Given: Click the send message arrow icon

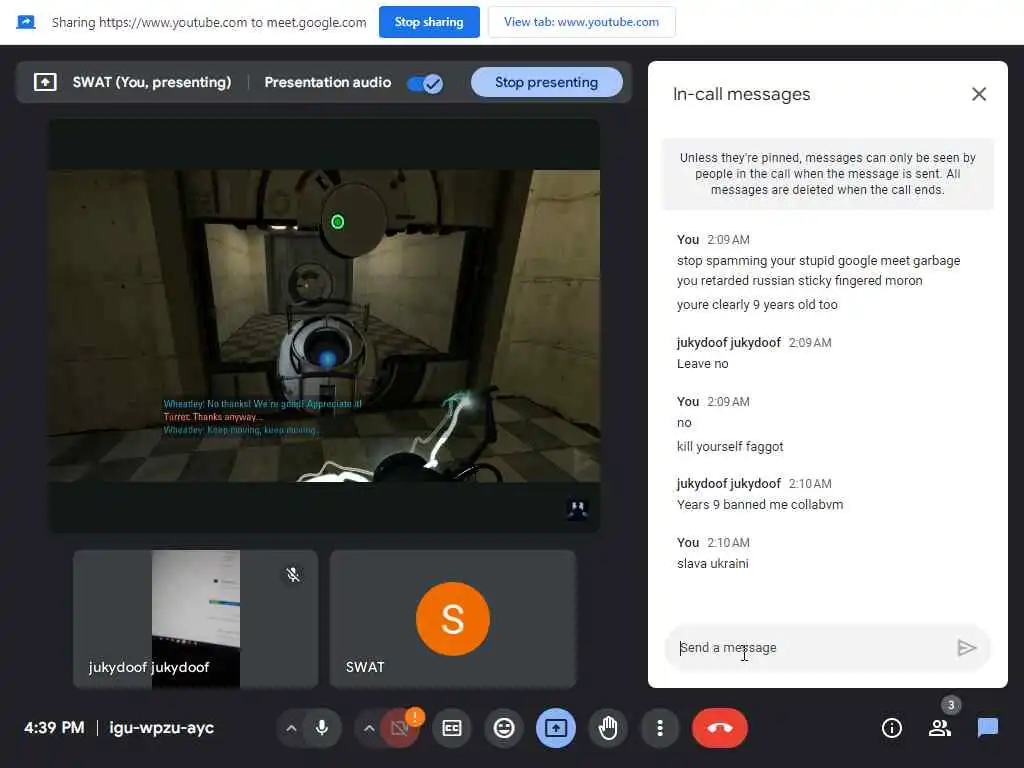Looking at the screenshot, I should coord(967,648).
